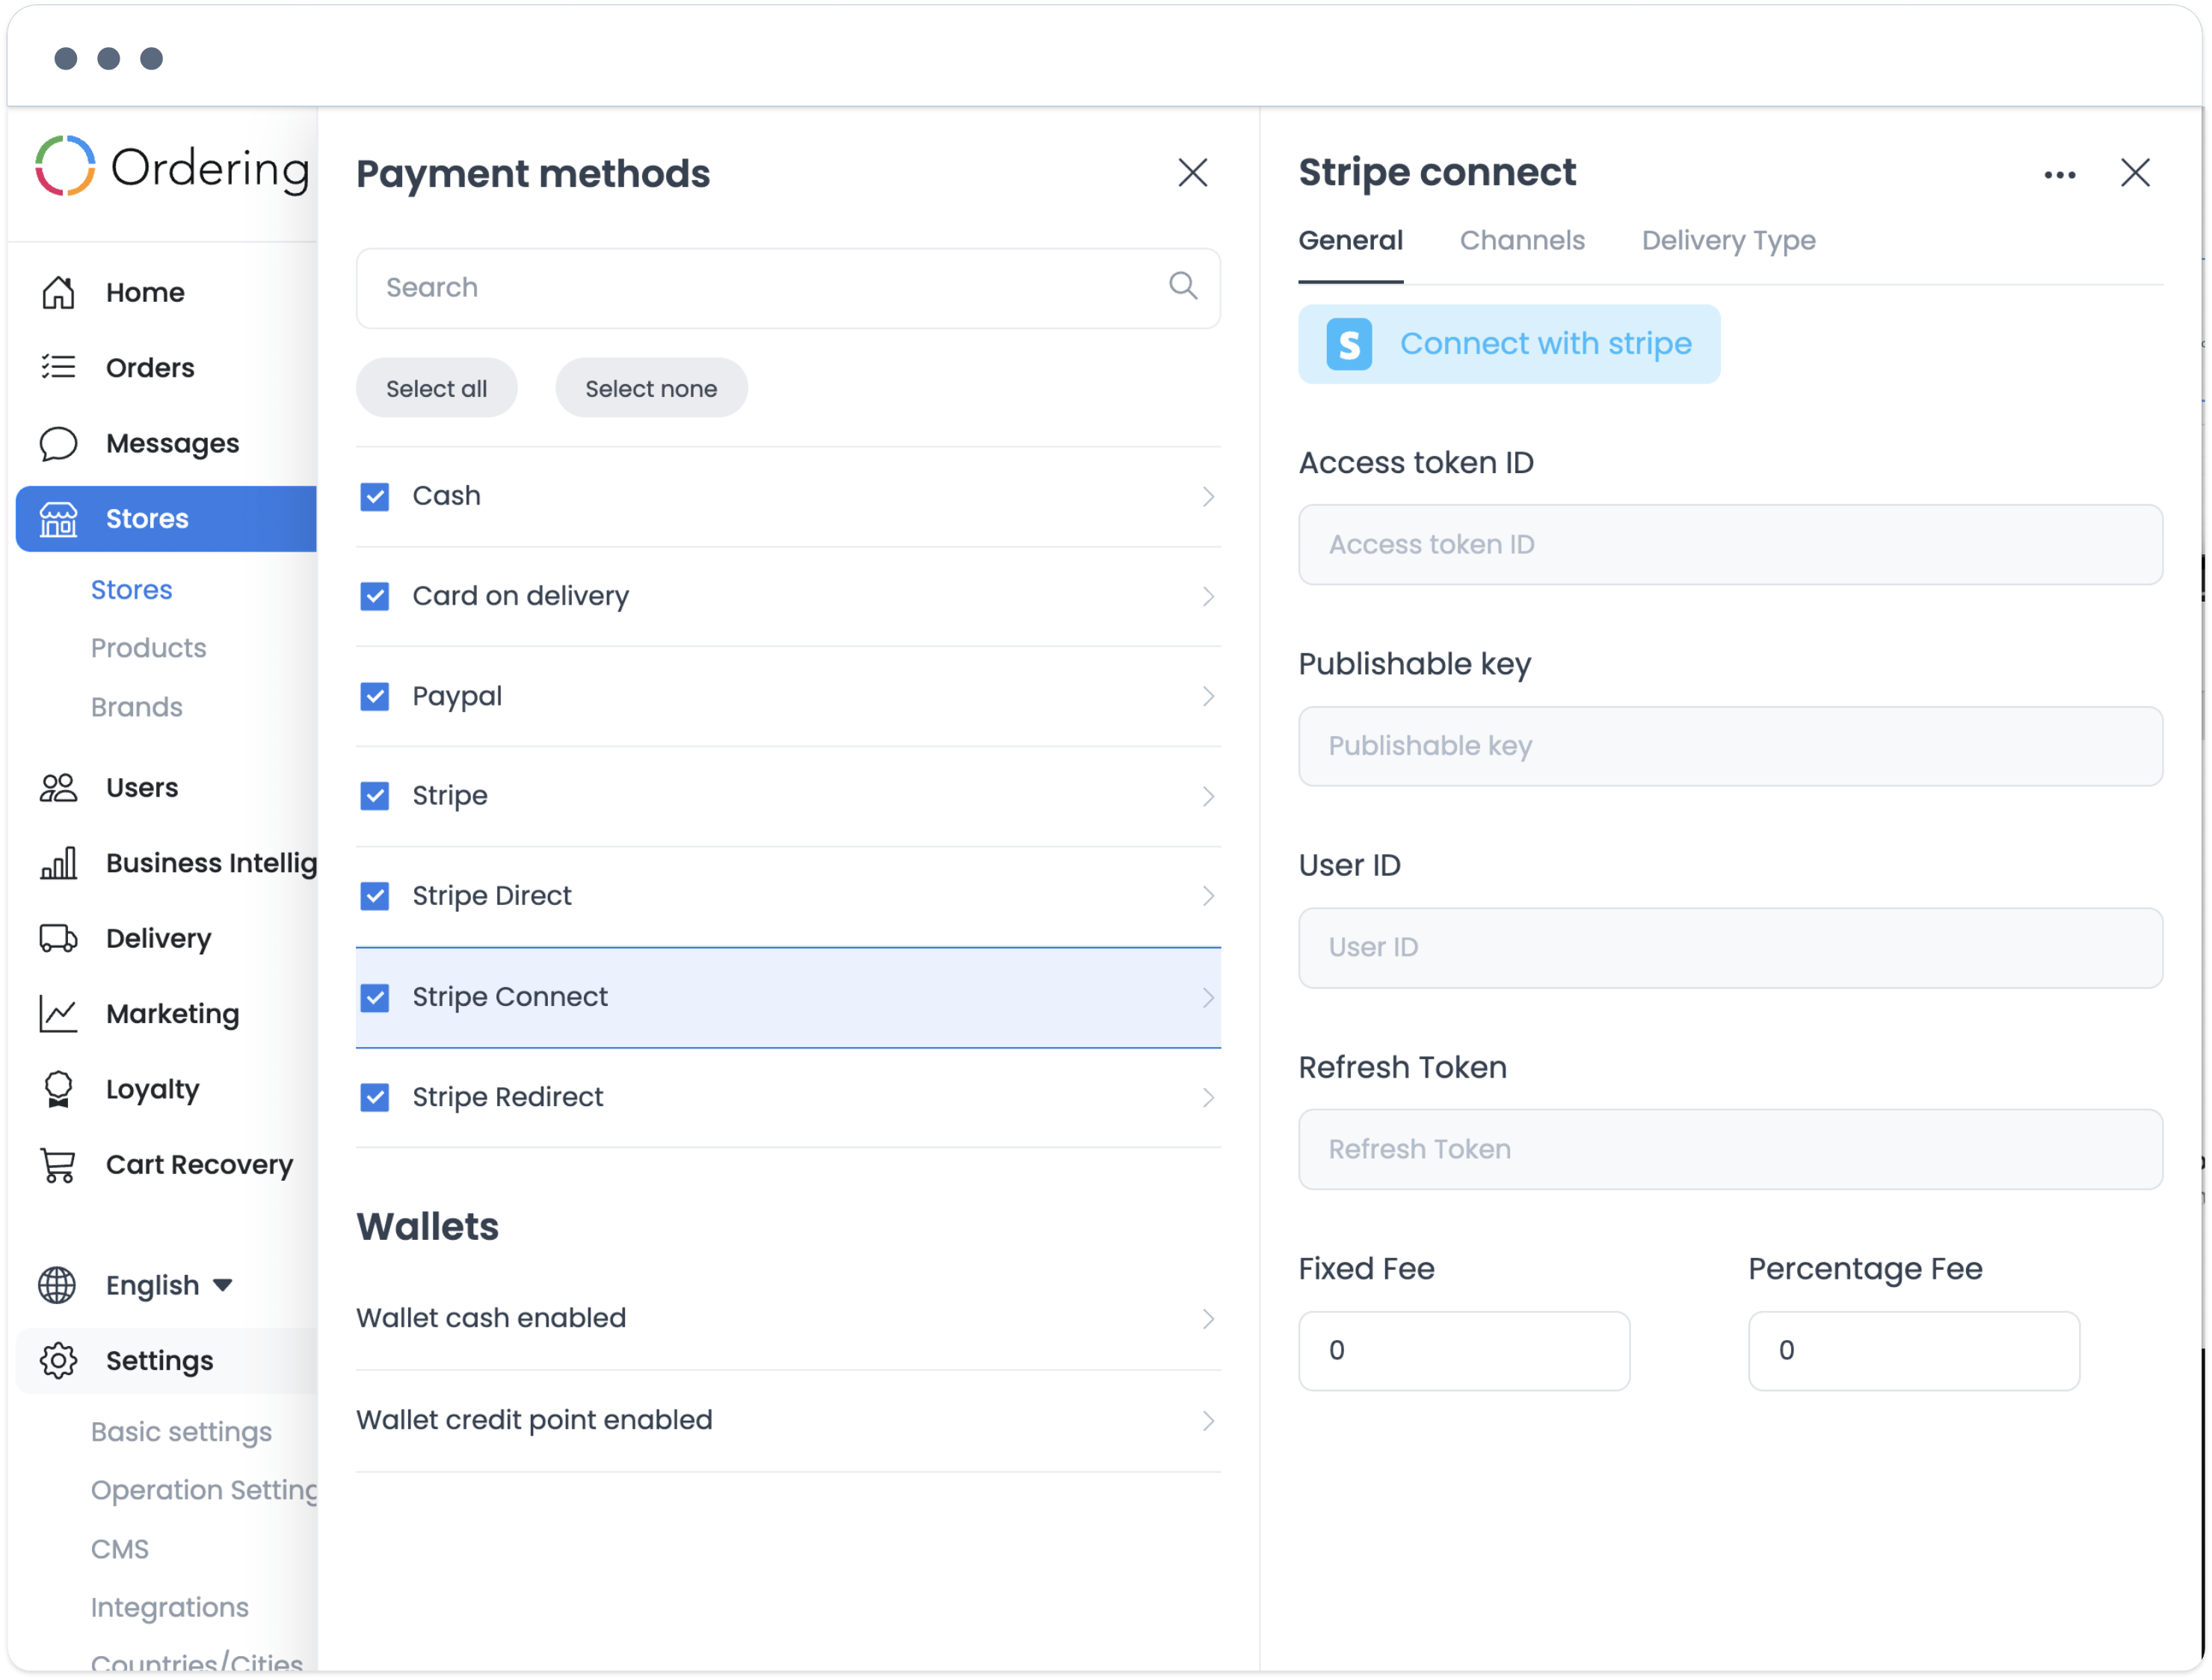This screenshot has height=1680, width=2212.
Task: Click the Publishable key field
Action: (x=1730, y=747)
